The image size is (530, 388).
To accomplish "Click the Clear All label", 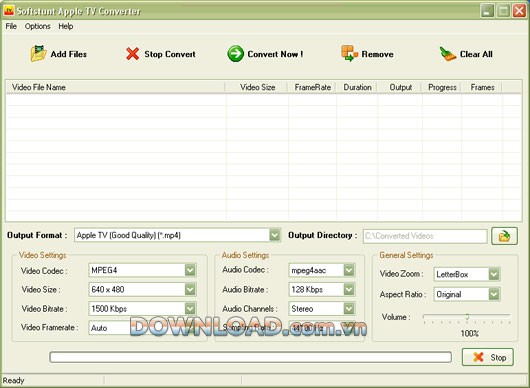I will [x=476, y=54].
